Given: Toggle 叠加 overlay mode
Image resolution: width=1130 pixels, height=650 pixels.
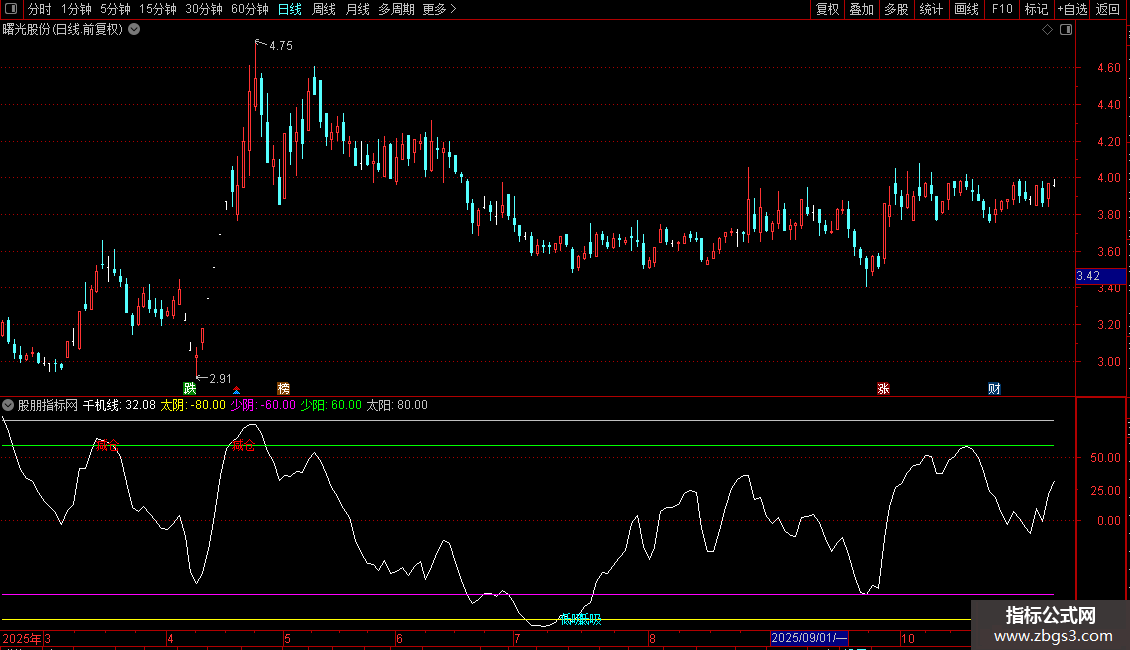Looking at the screenshot, I should click(x=861, y=9).
